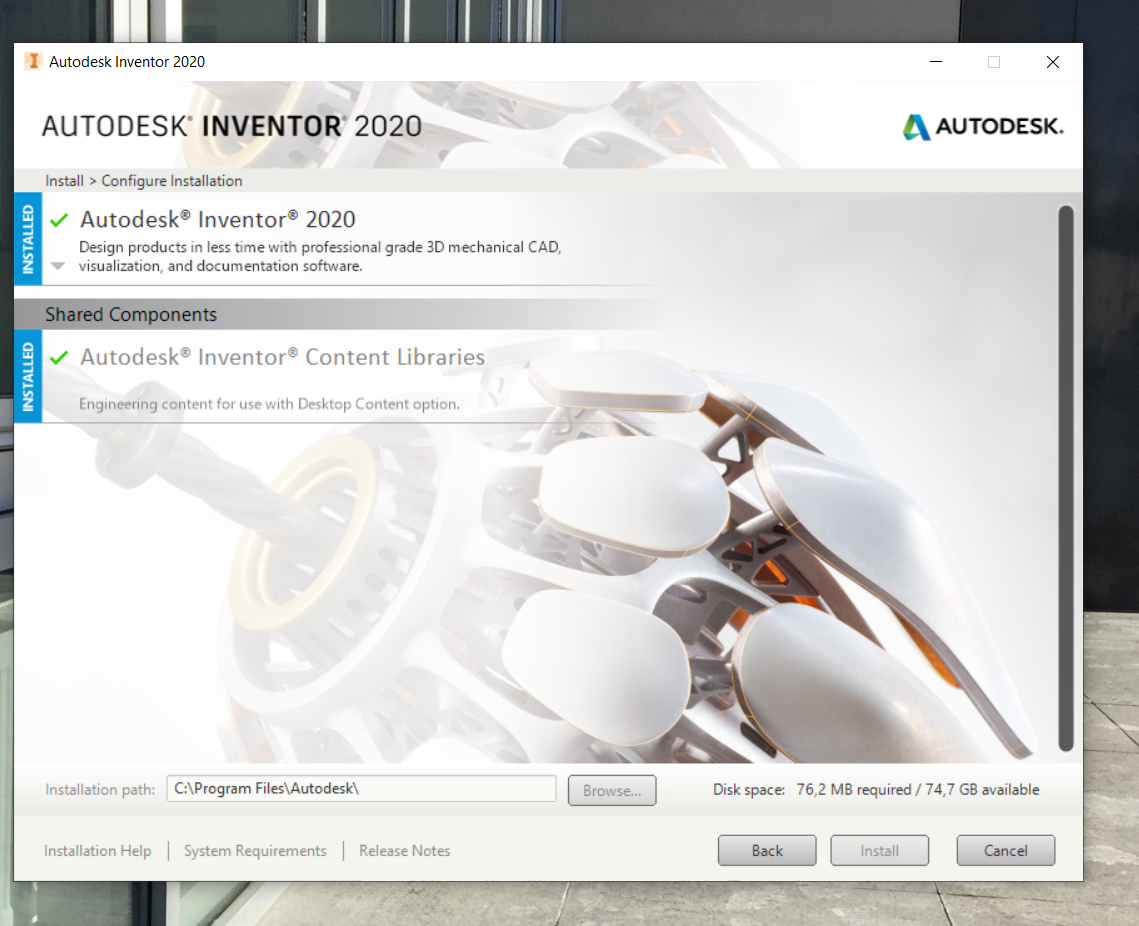The width and height of the screenshot is (1139, 926).
Task: Expand the Autodesk Inventor Content Libraries entry
Action: click(282, 356)
